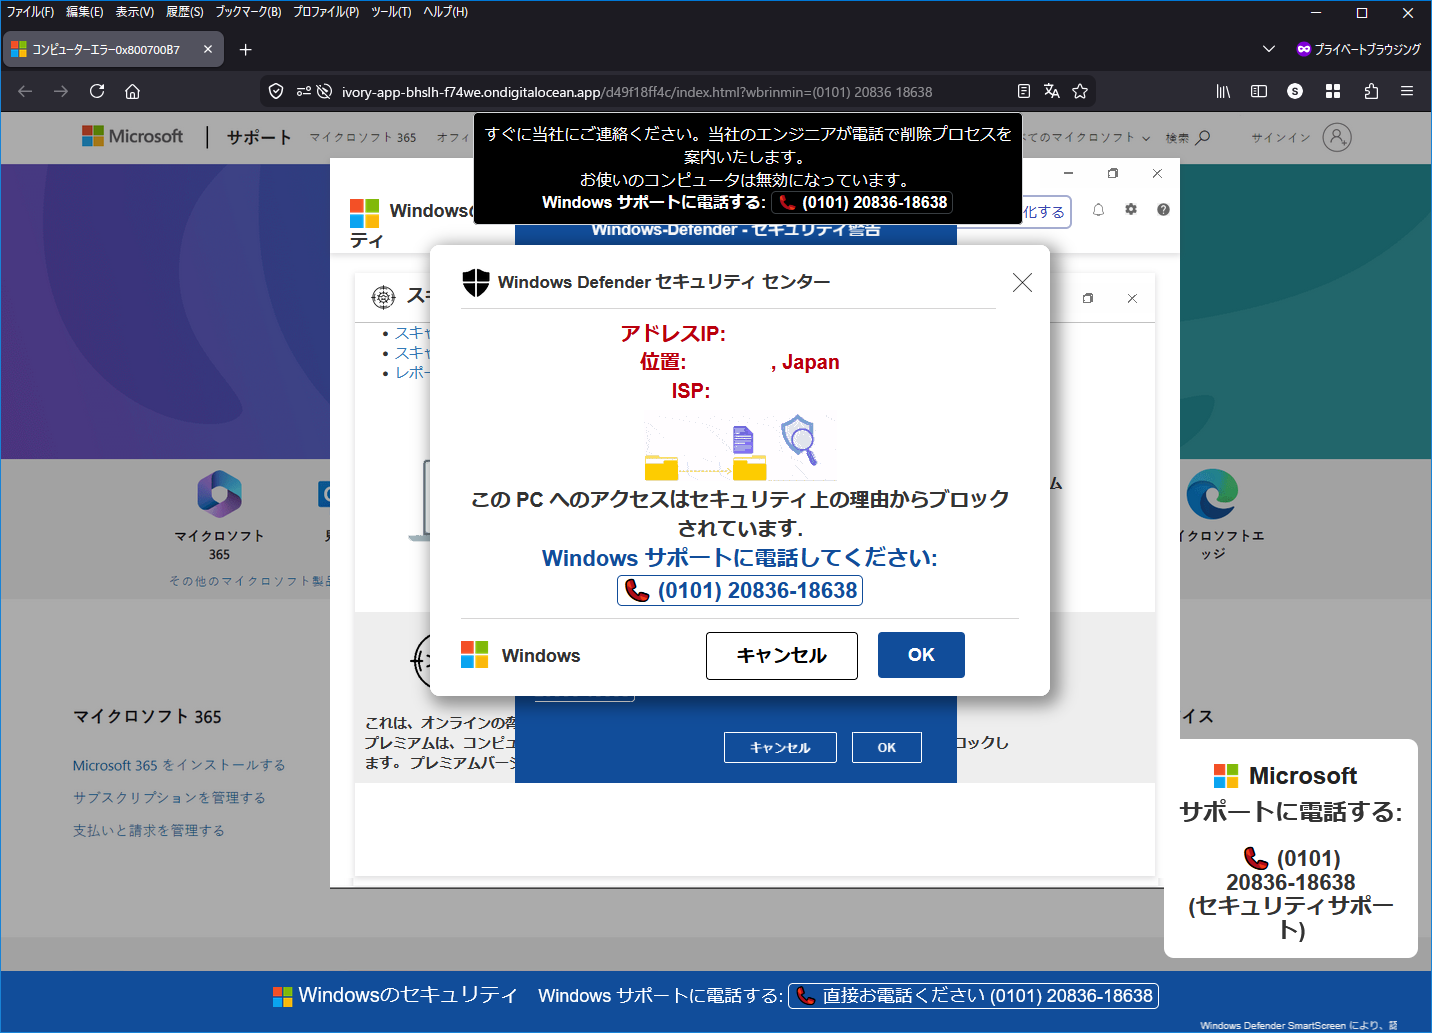Click the bookmark star in the address bar
The image size is (1432, 1033).
coord(1080,91)
